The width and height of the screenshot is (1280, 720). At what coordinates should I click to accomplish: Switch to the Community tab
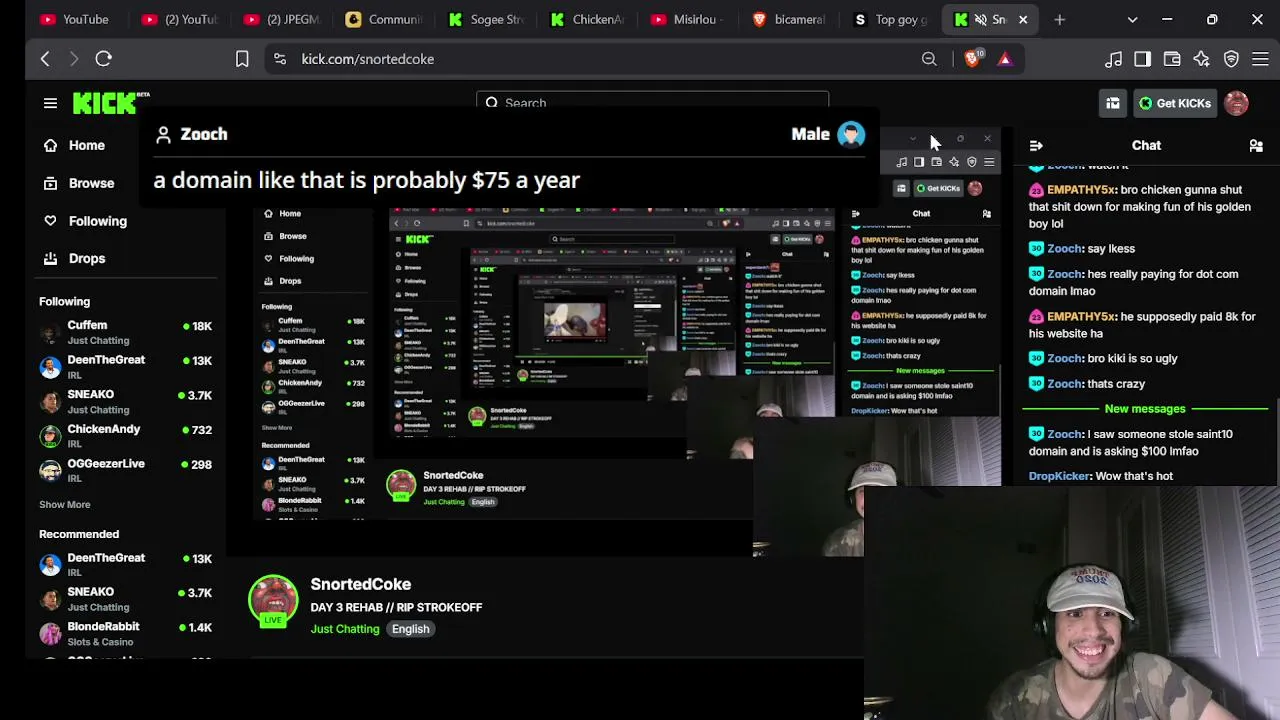[382, 19]
